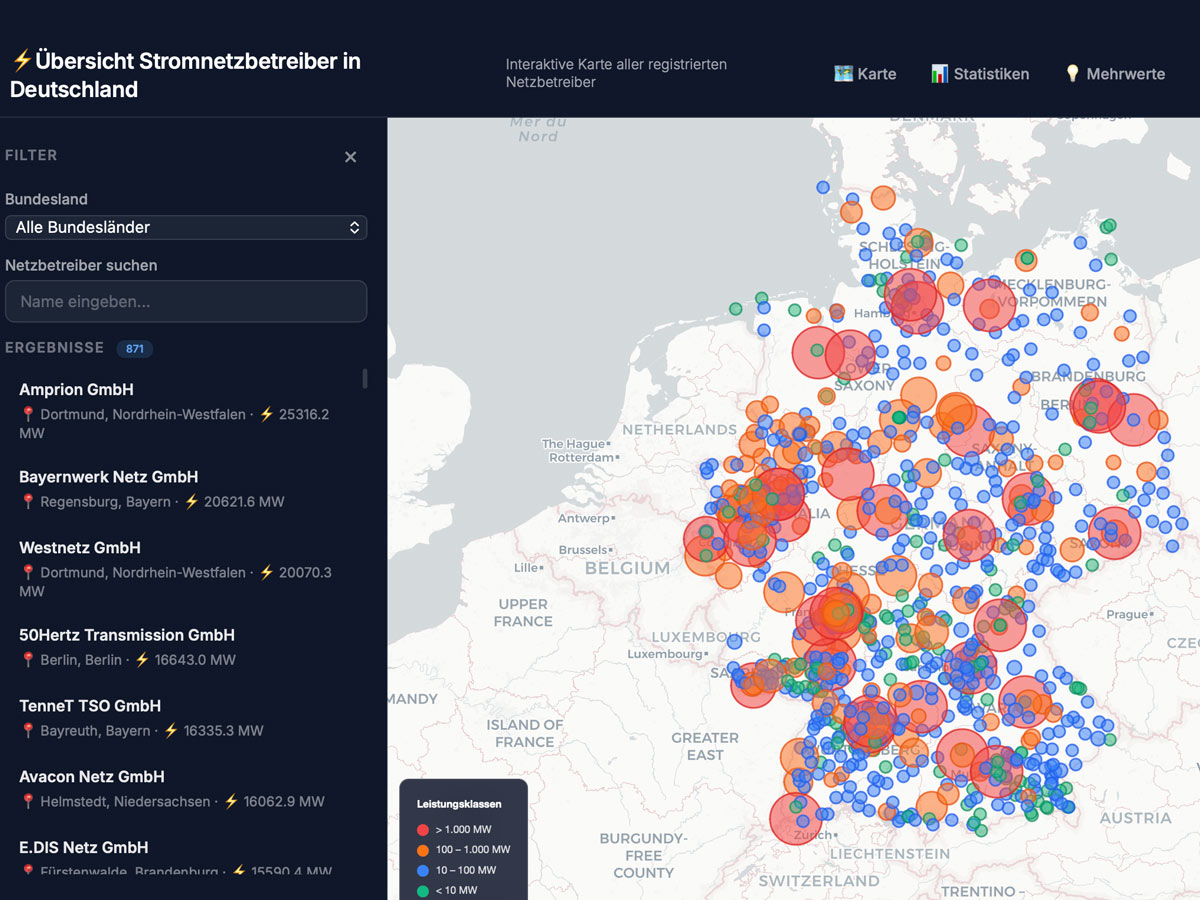The height and width of the screenshot is (900, 1200).
Task: Click the location pin icon in Westnetz GmbH row
Action: click(28, 573)
